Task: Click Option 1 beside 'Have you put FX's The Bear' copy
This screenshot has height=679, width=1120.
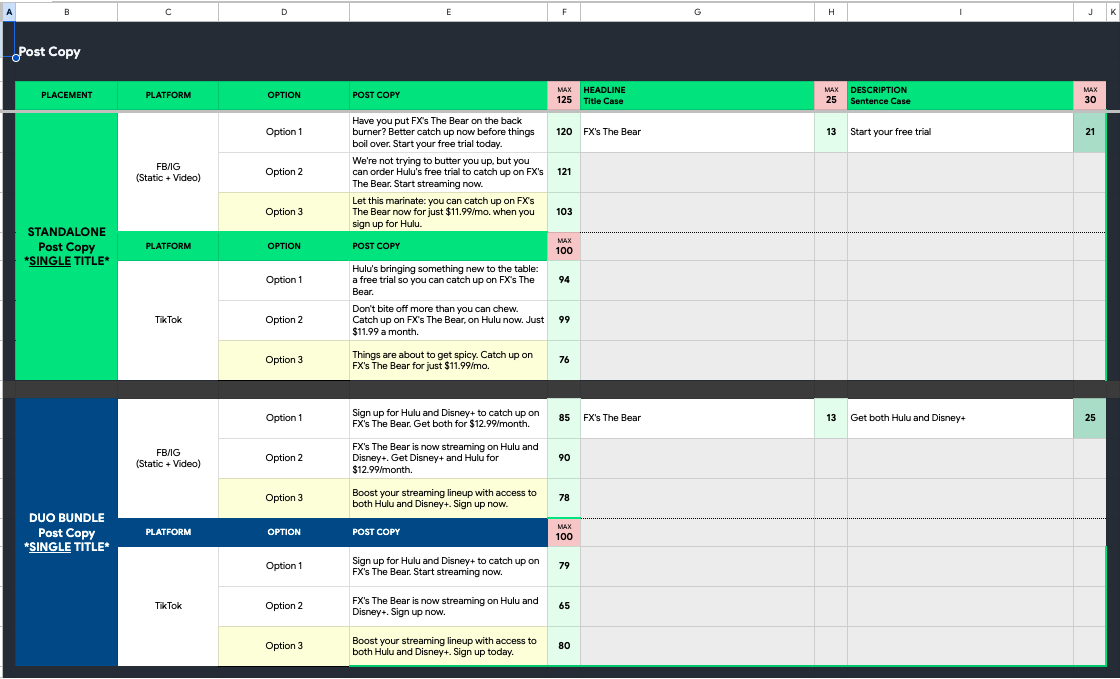Action: (284, 132)
